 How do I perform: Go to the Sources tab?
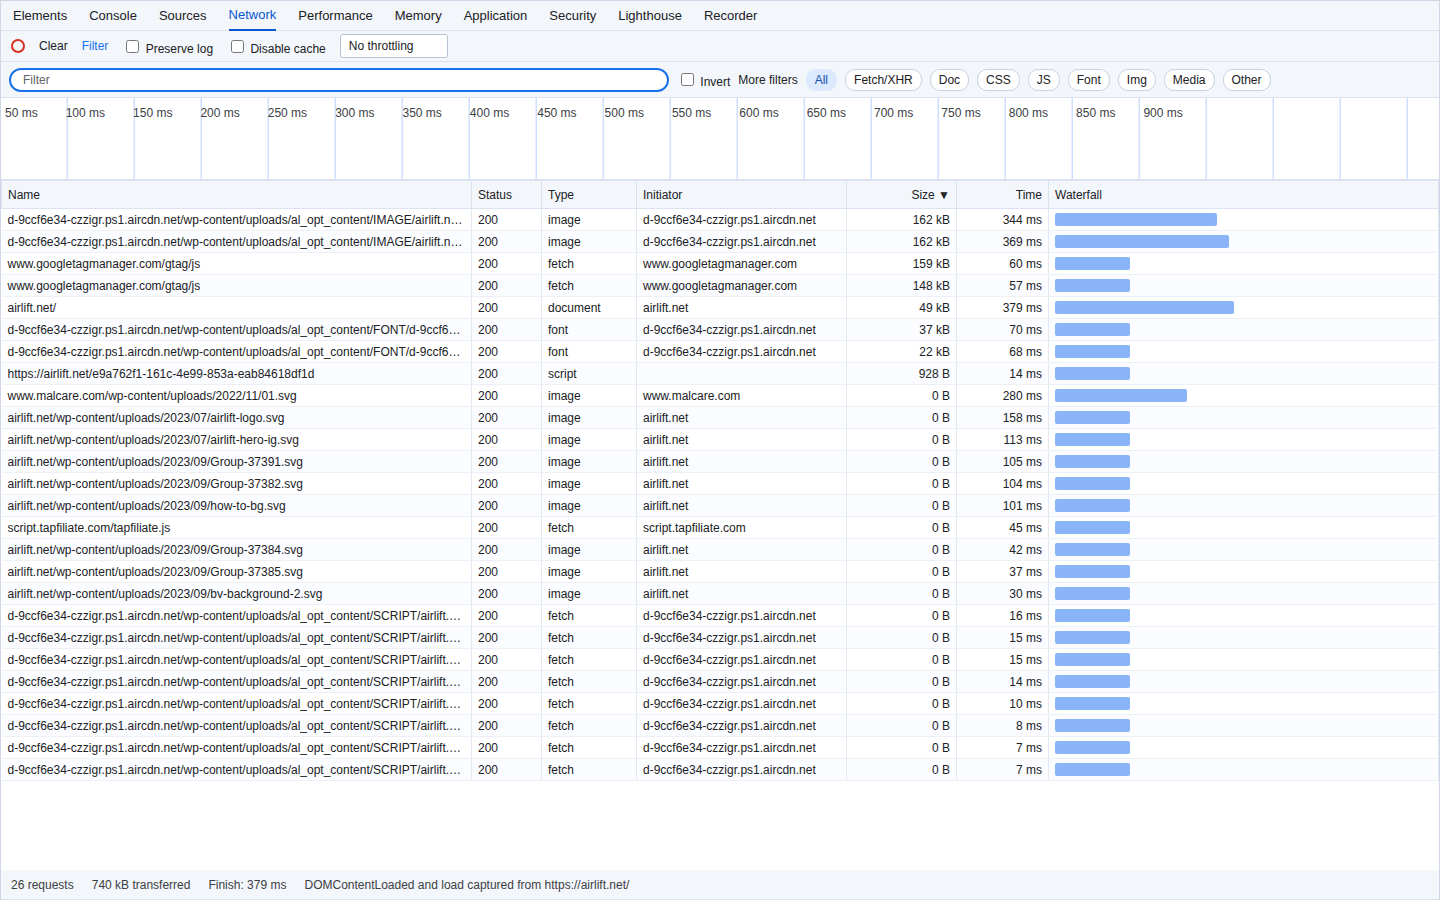click(x=183, y=16)
